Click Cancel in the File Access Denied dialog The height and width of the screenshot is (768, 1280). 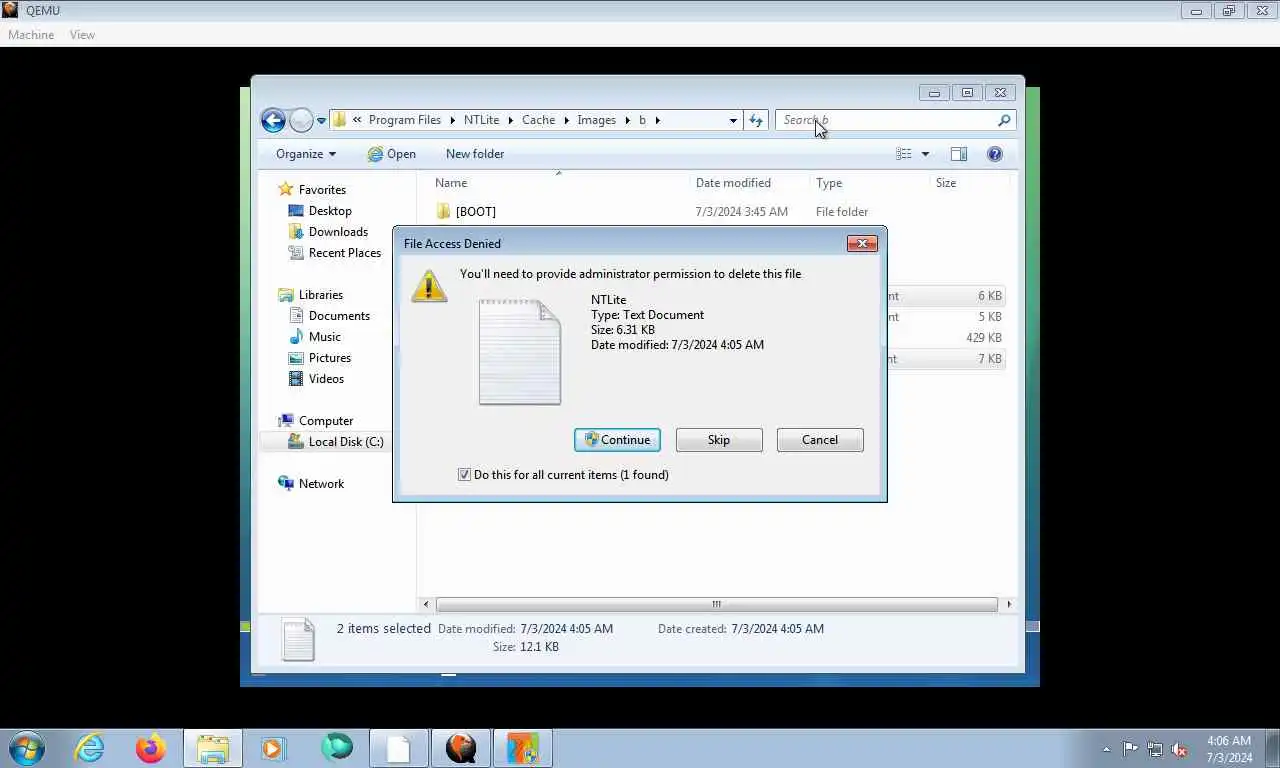pyautogui.click(x=820, y=440)
